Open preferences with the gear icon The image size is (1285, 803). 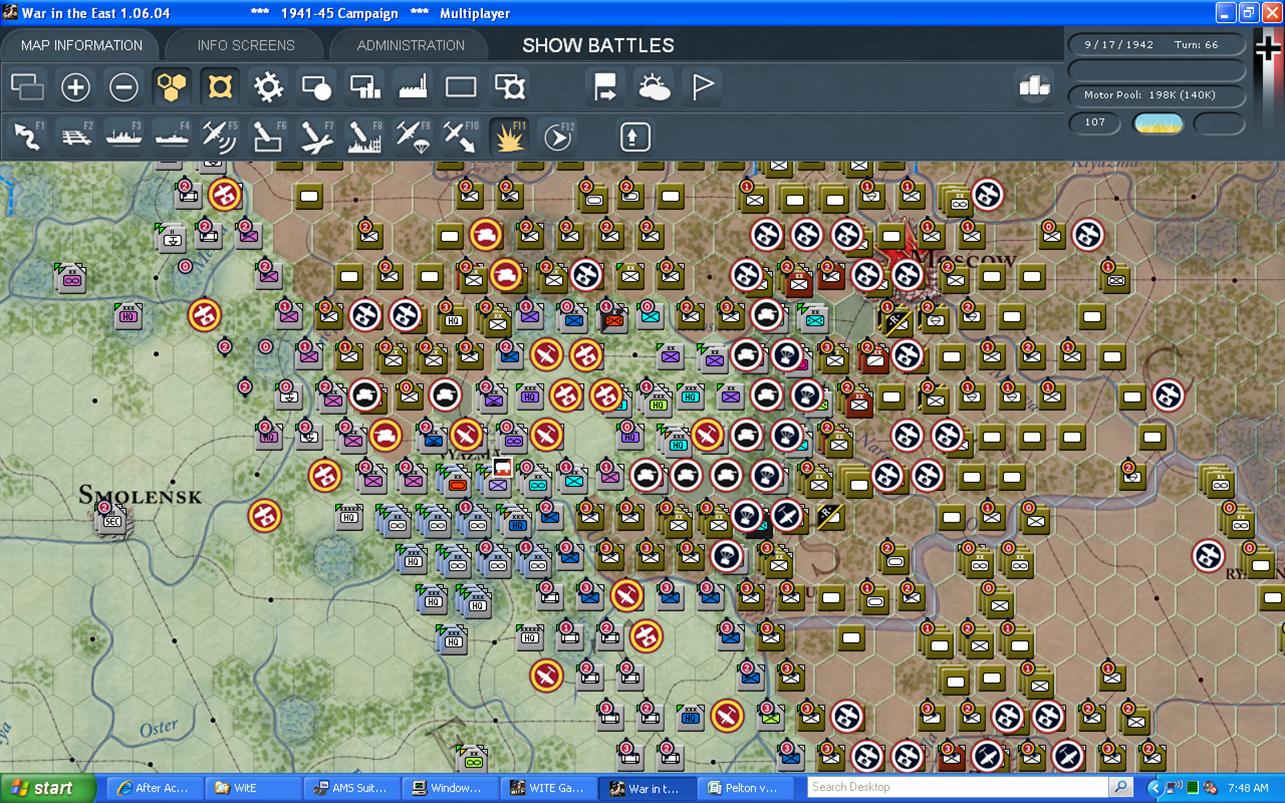tap(268, 88)
